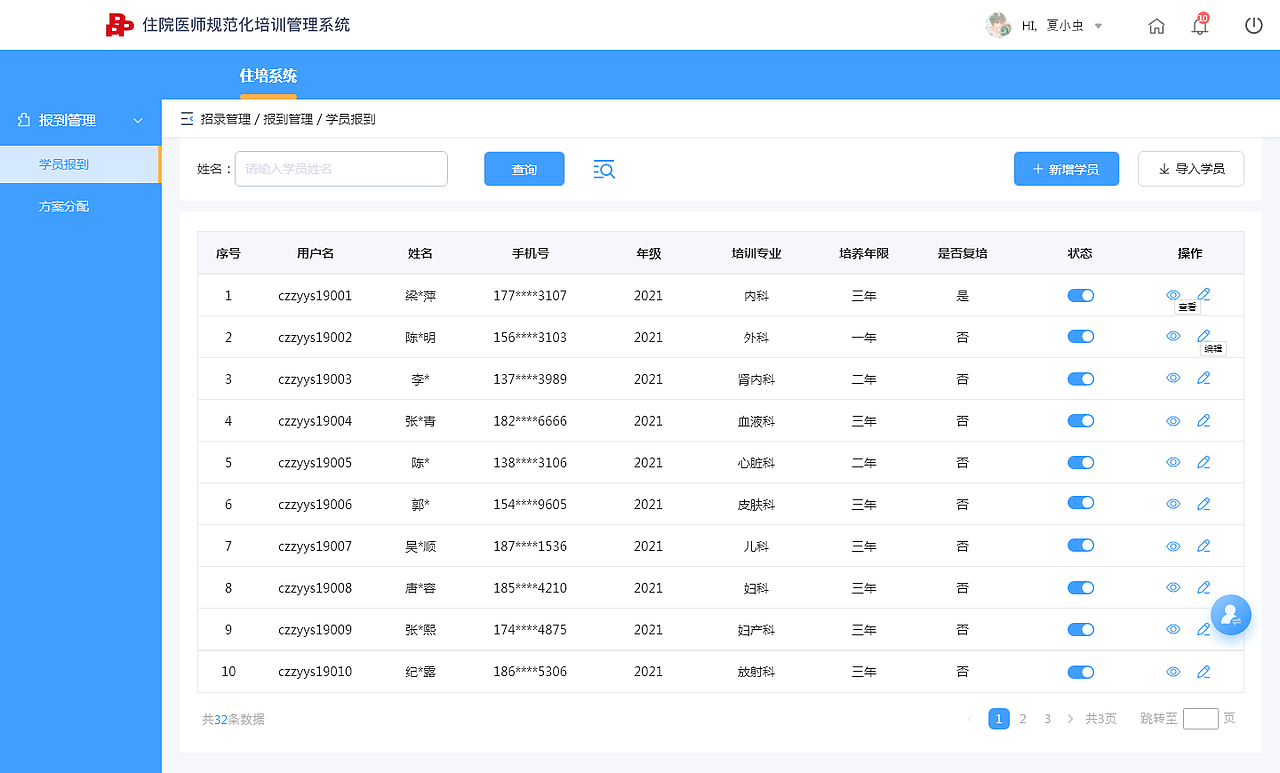Click the next page chevron in pagination

pos(1069,718)
